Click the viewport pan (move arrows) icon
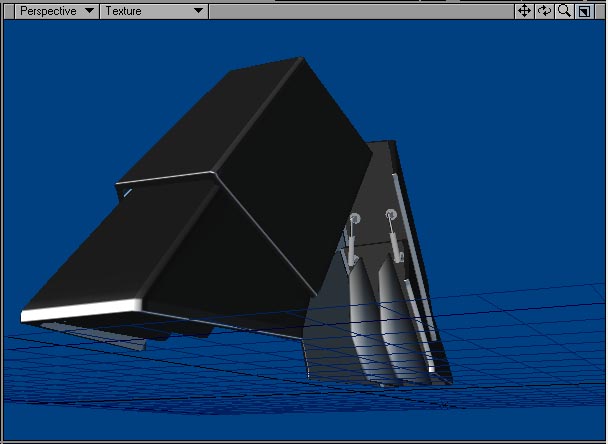The height and width of the screenshot is (444, 608). pyautogui.click(x=524, y=11)
